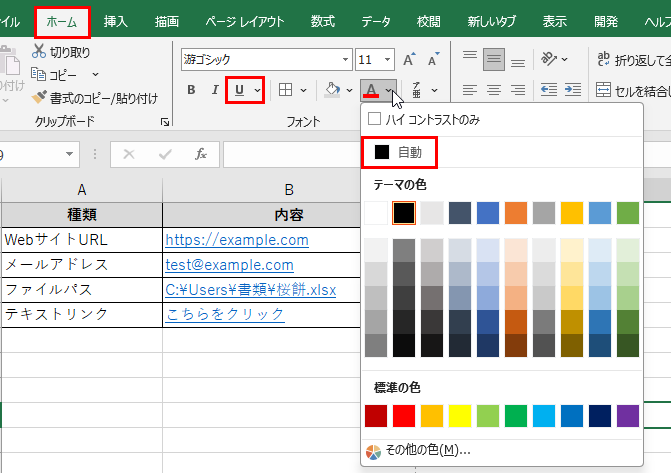
Task: Toggle Italic text formatting
Action: (214, 90)
